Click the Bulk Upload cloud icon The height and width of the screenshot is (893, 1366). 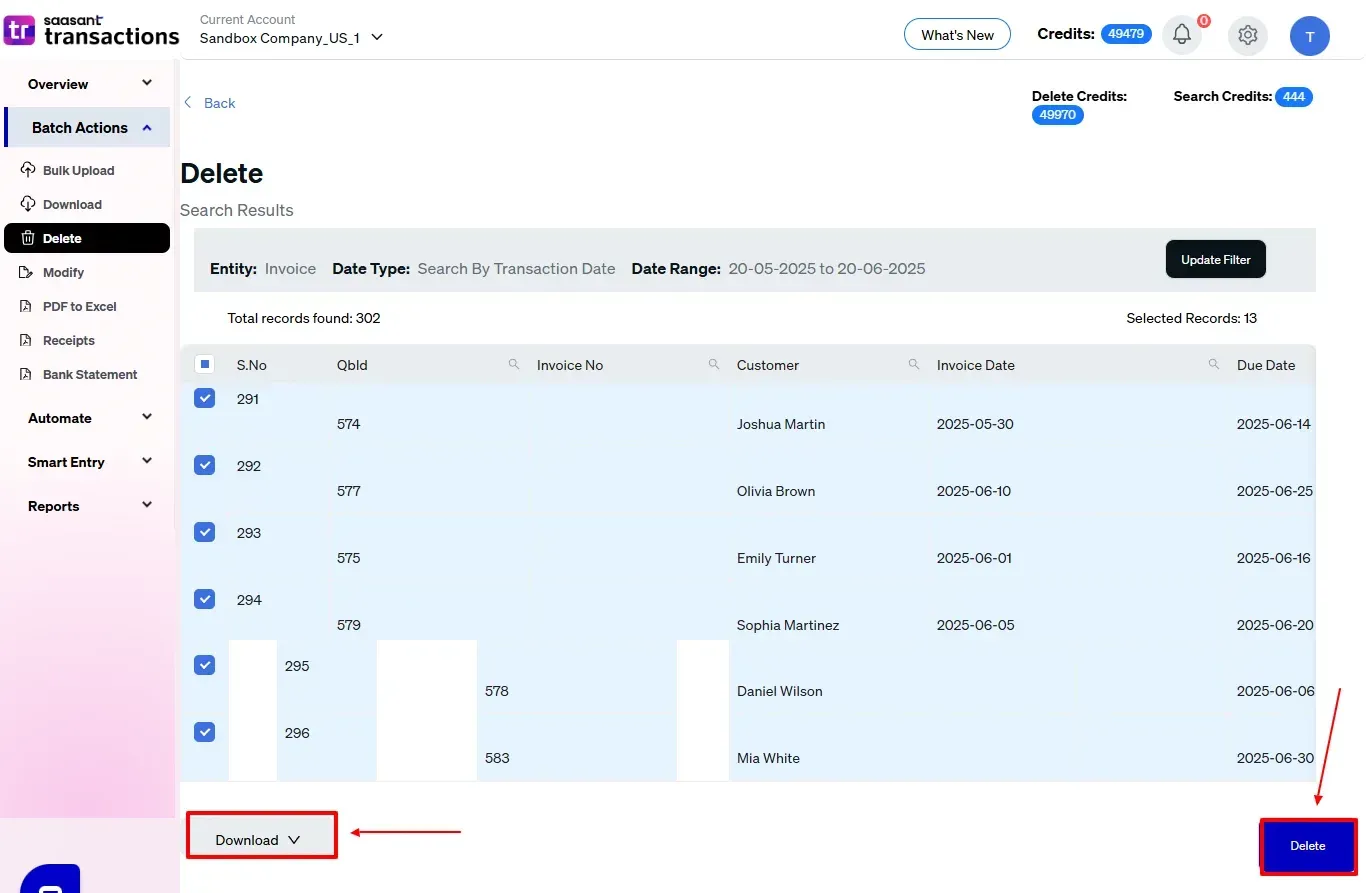click(x=28, y=170)
